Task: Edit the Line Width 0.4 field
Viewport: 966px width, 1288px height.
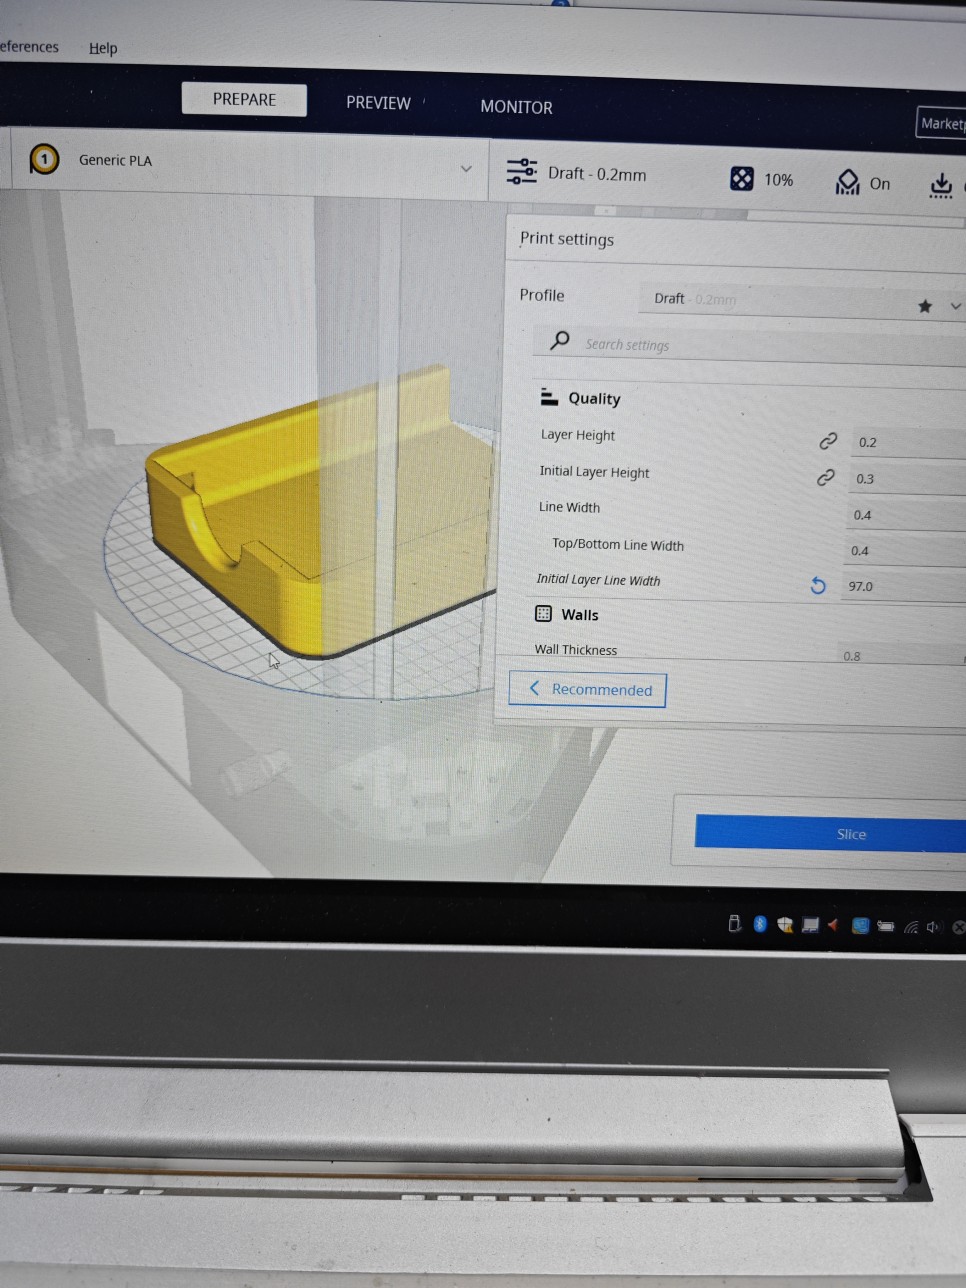Action: (905, 515)
